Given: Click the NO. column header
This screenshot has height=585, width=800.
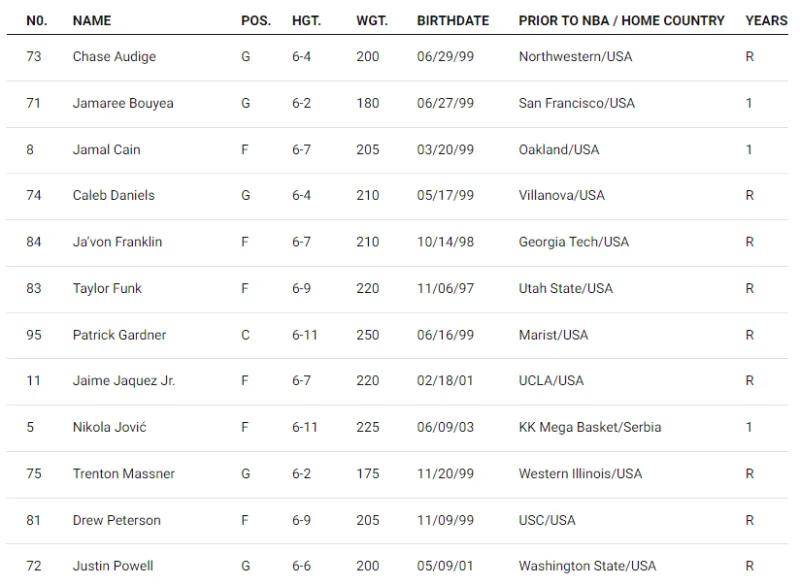Looking at the screenshot, I should pos(37,20).
